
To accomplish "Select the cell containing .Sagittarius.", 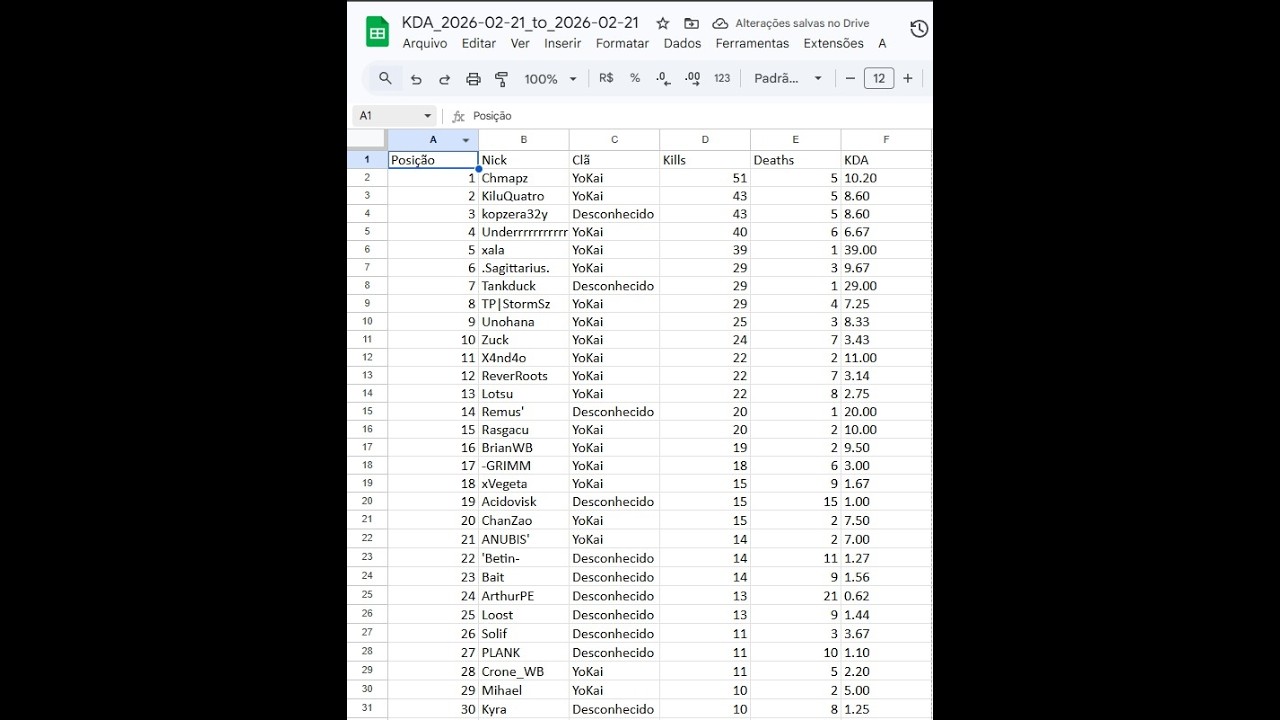I will pos(523,268).
